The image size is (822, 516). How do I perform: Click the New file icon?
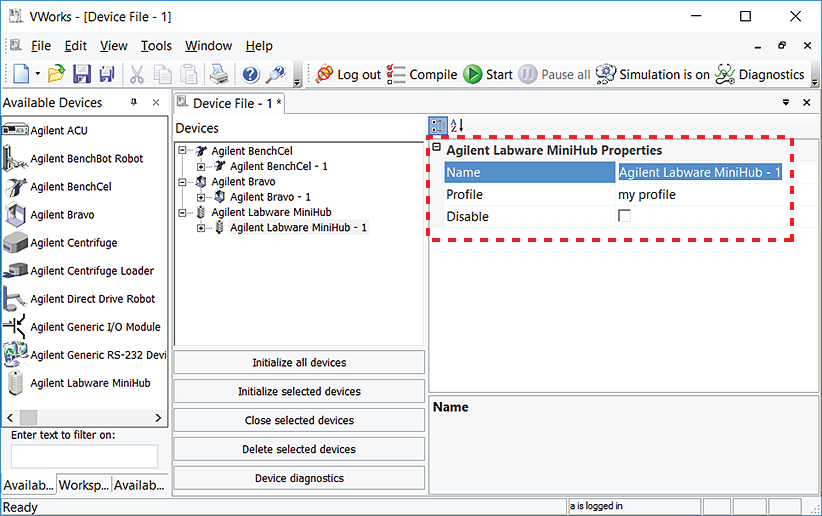pyautogui.click(x=21, y=74)
